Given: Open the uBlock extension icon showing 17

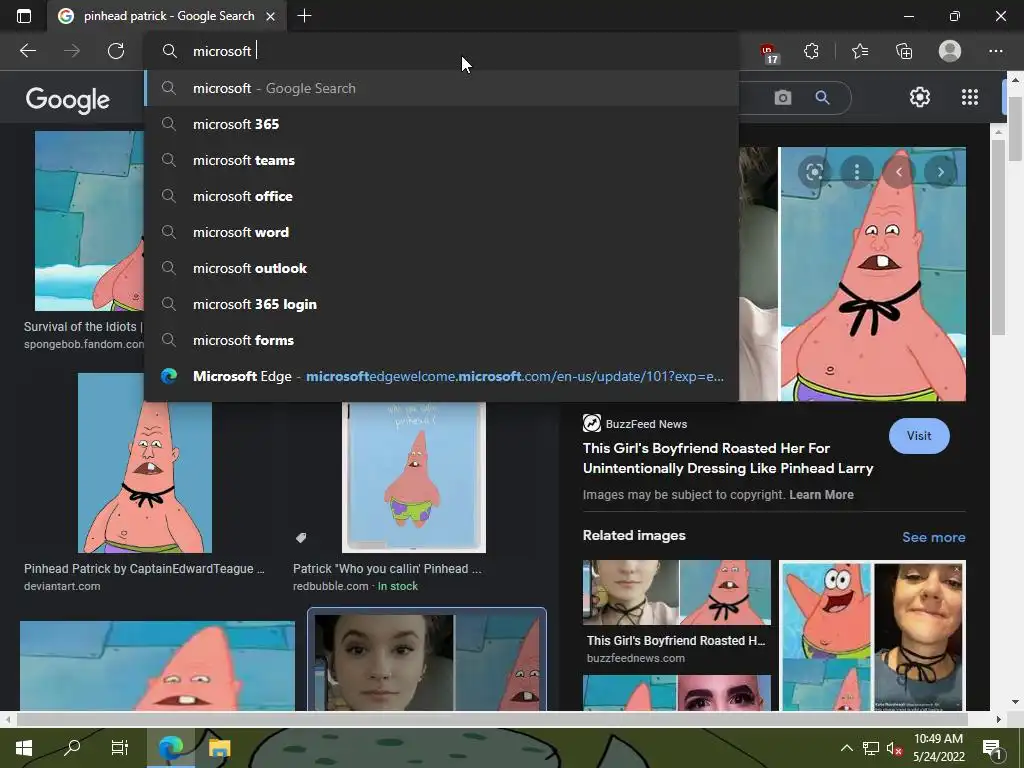Looking at the screenshot, I should click(769, 53).
